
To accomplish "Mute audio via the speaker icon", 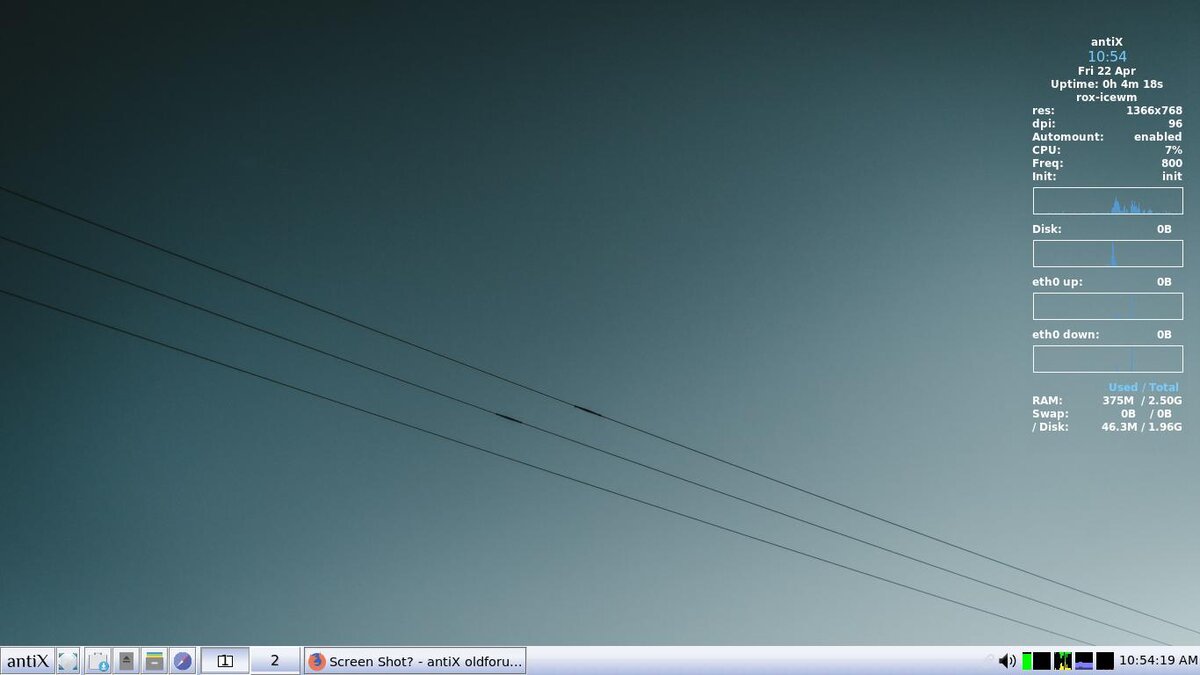I will point(1006,660).
